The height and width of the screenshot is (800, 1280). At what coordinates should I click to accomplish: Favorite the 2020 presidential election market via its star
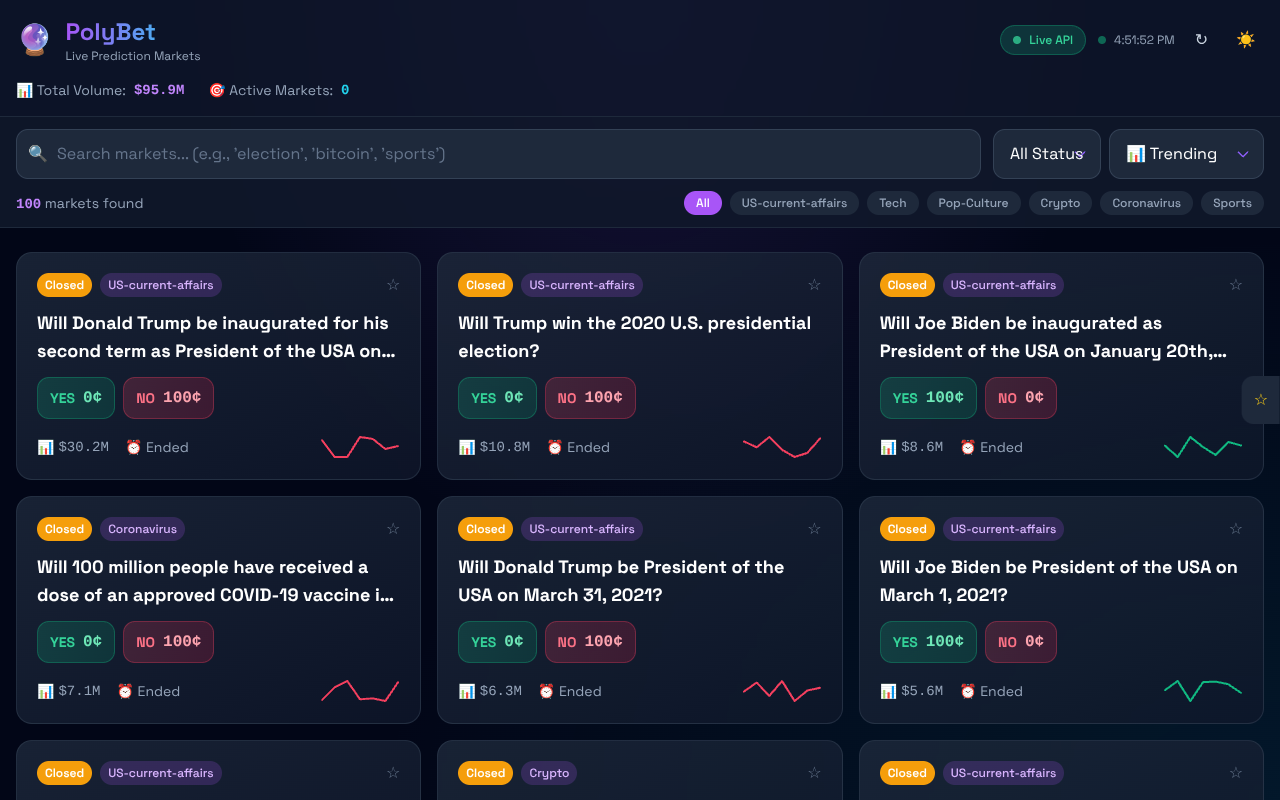click(x=814, y=285)
